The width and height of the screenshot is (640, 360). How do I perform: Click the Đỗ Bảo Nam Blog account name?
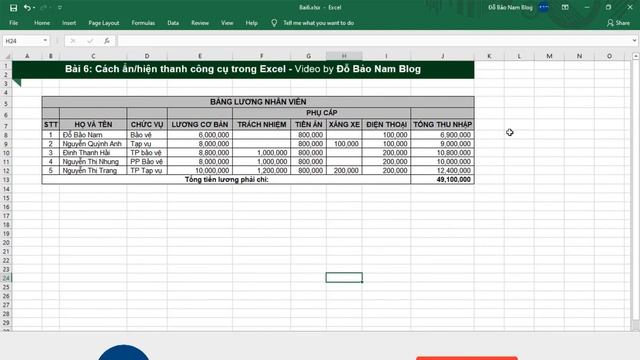tap(510, 7)
